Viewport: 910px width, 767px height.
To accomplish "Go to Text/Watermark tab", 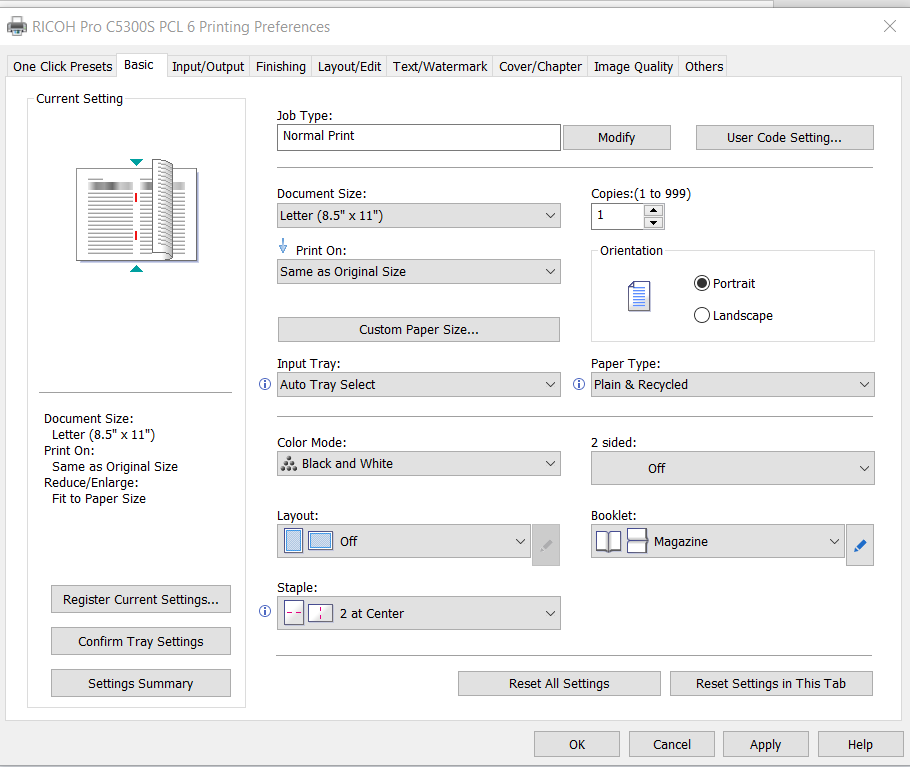I will point(440,67).
